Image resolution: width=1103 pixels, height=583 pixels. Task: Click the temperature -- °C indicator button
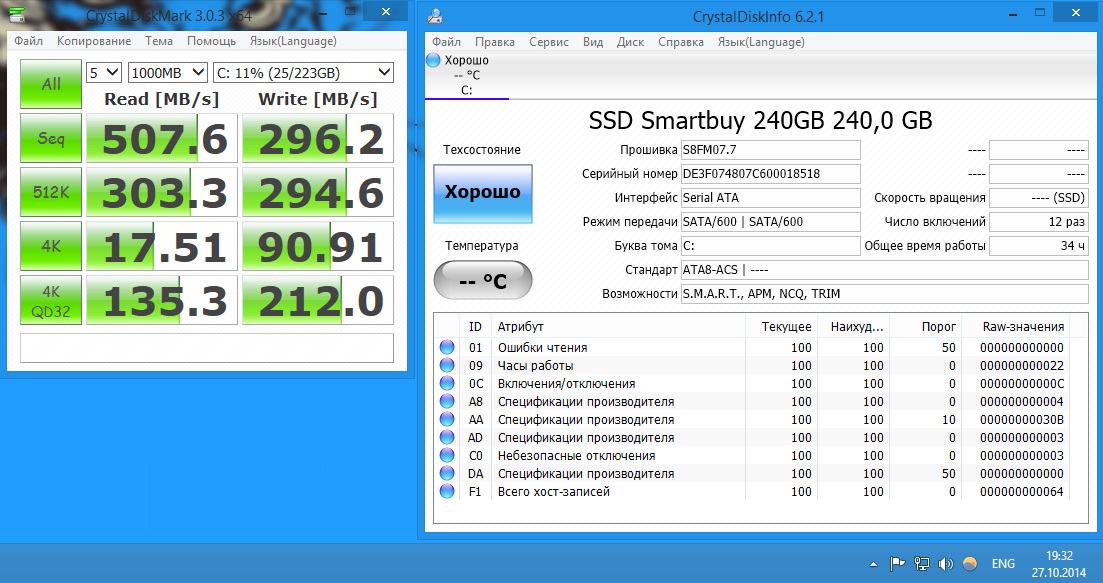coord(483,280)
